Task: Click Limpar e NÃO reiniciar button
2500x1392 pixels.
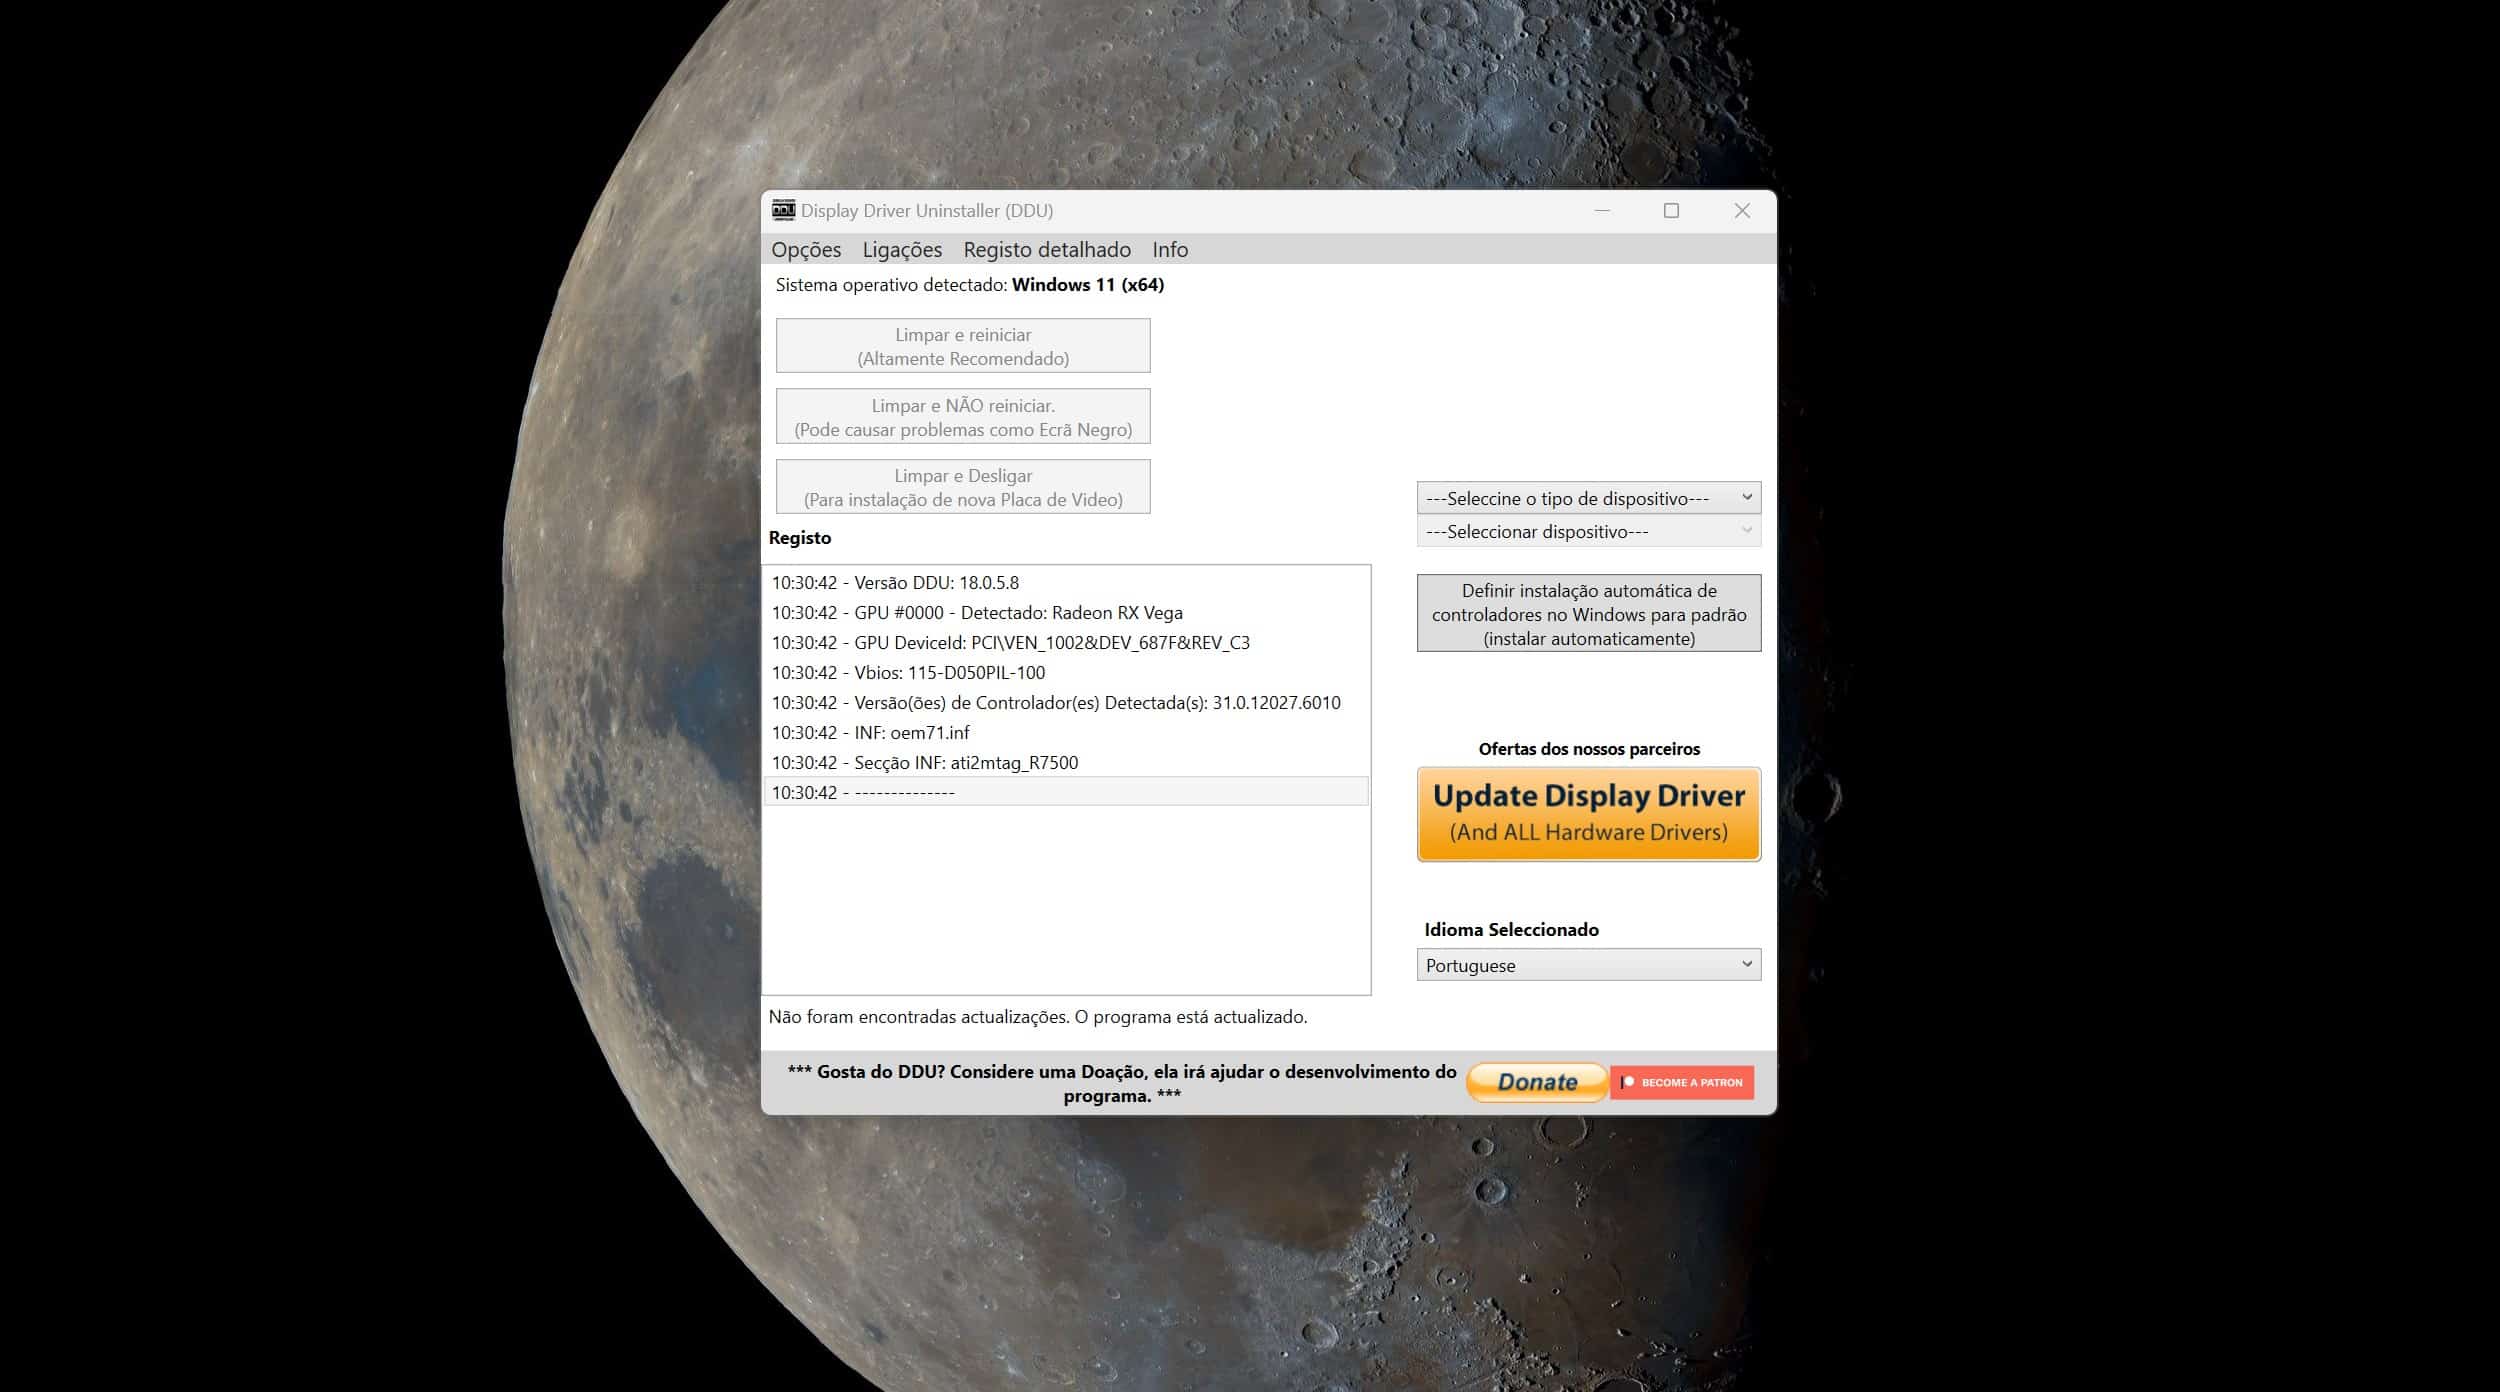Action: [963, 417]
